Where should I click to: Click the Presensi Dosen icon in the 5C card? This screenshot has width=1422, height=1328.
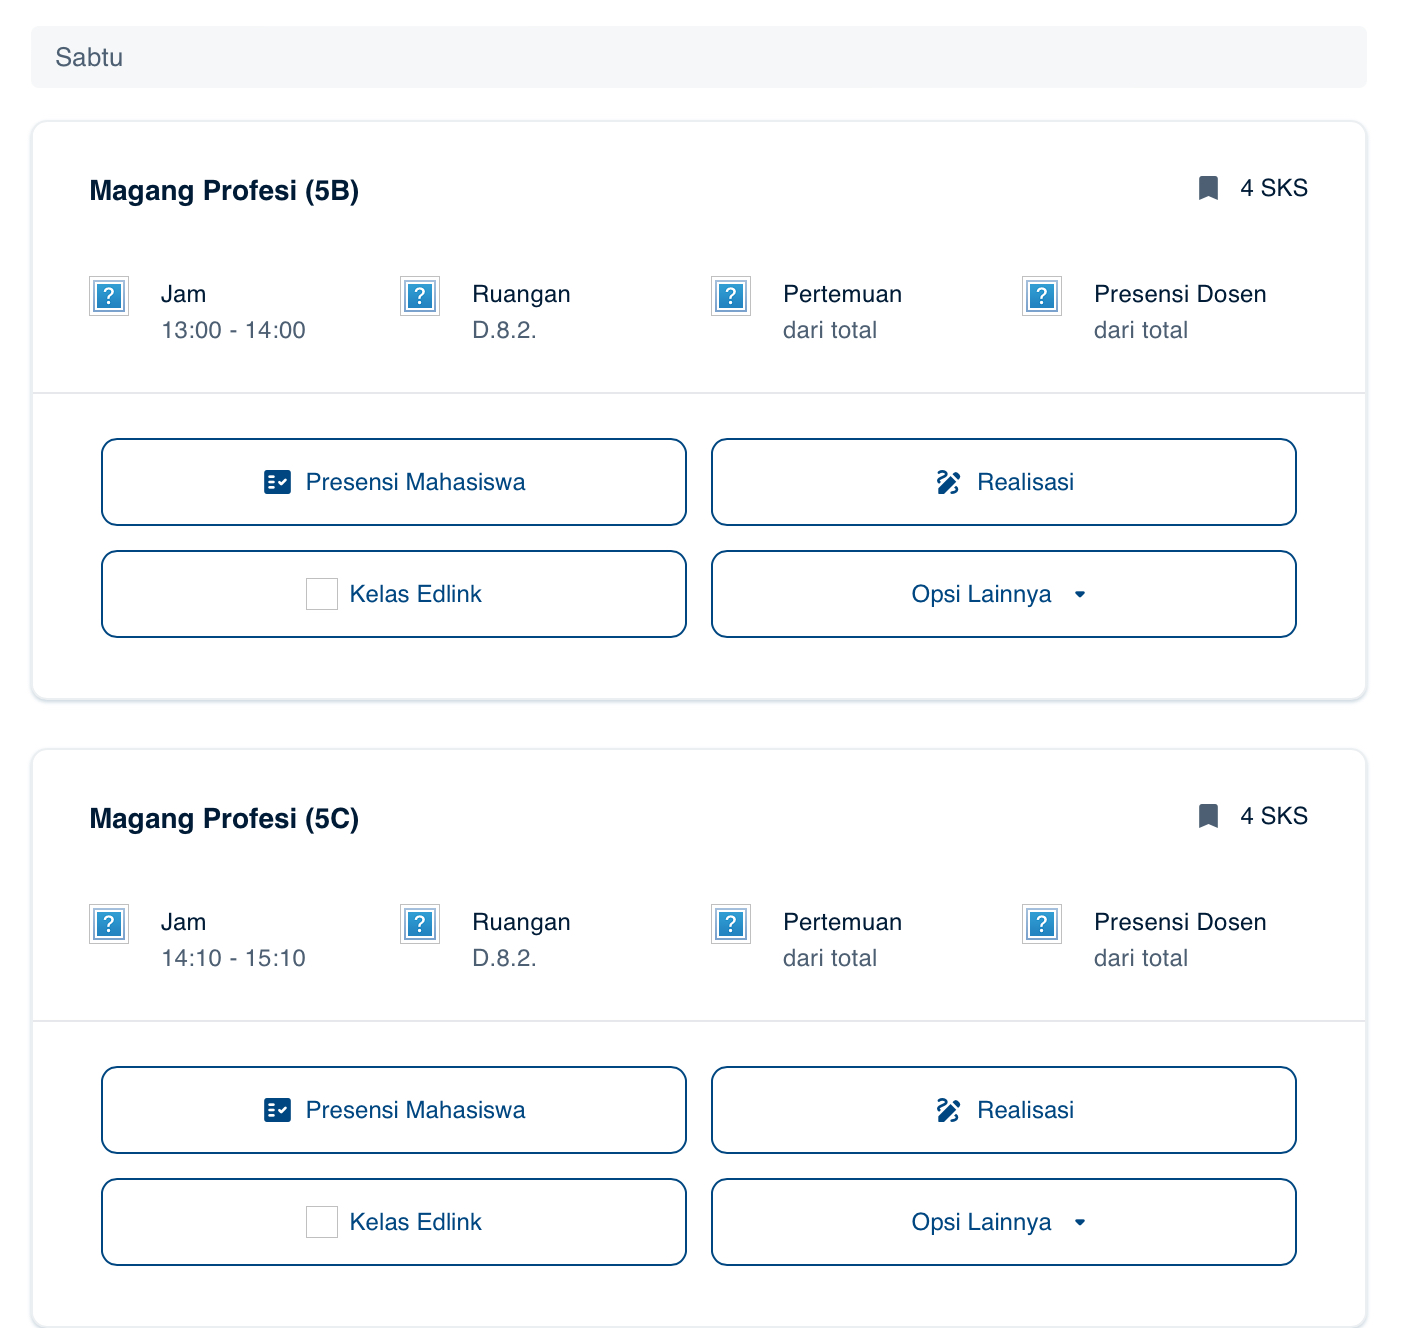pyautogui.click(x=1042, y=924)
